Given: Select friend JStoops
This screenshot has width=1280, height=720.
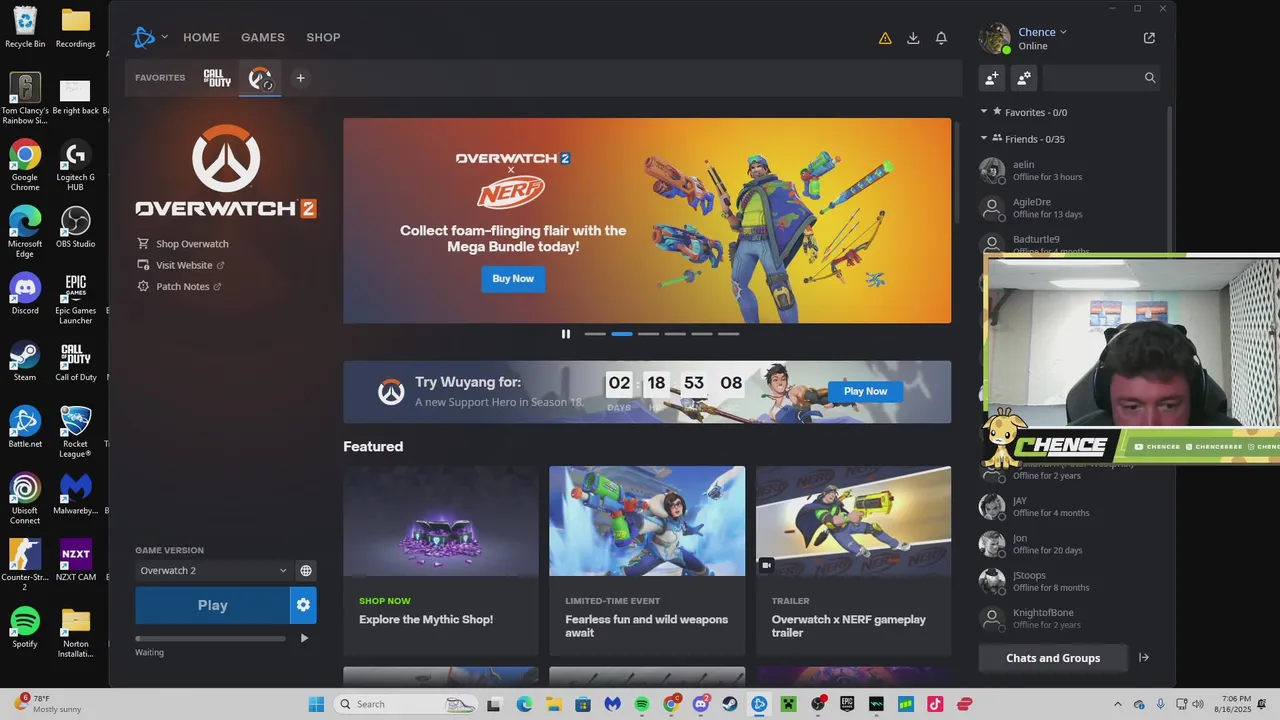Looking at the screenshot, I should tap(1068, 581).
